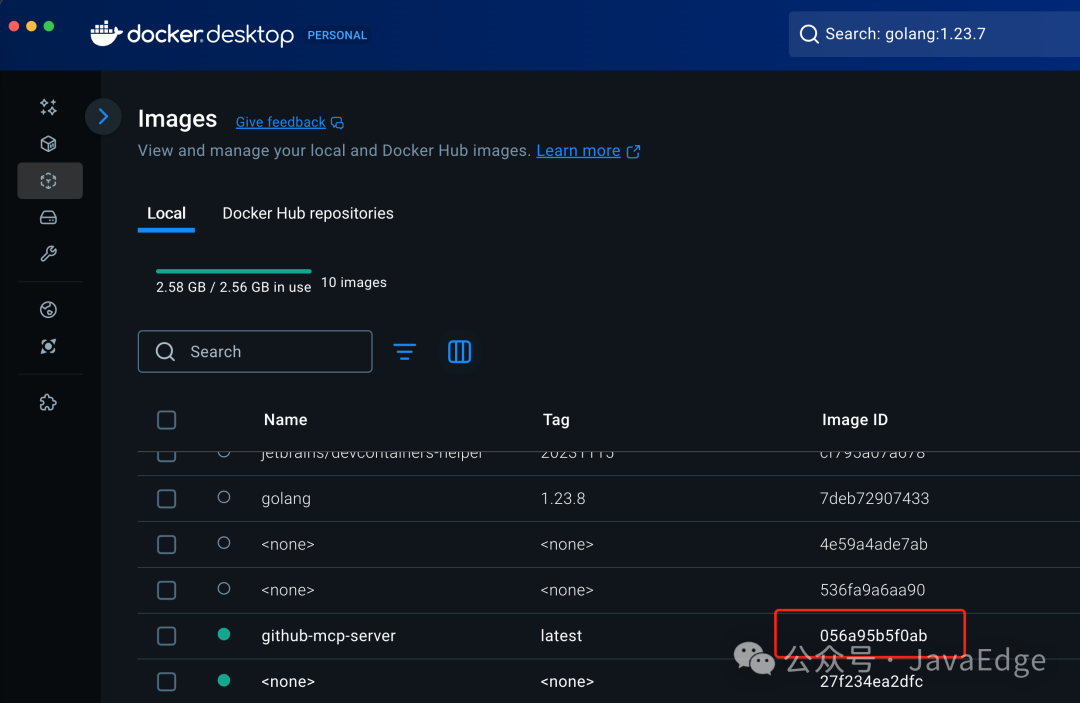
Task: Click image ID 056a95b5f0ab
Action: coord(873,636)
